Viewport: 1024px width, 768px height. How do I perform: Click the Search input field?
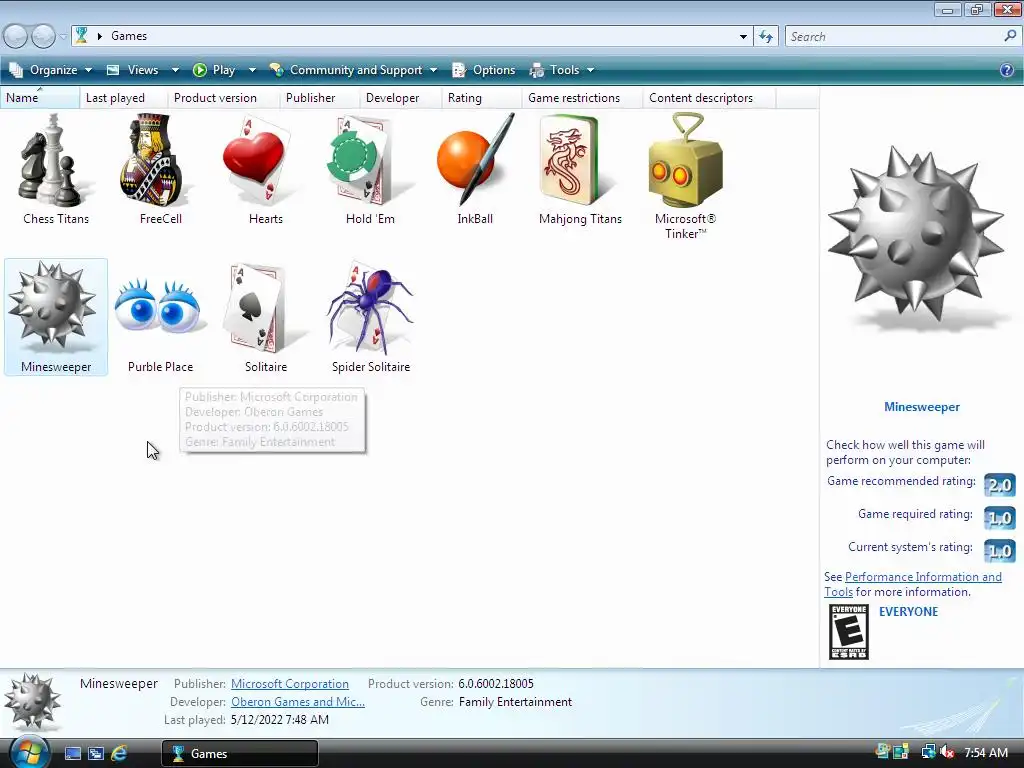tap(895, 37)
